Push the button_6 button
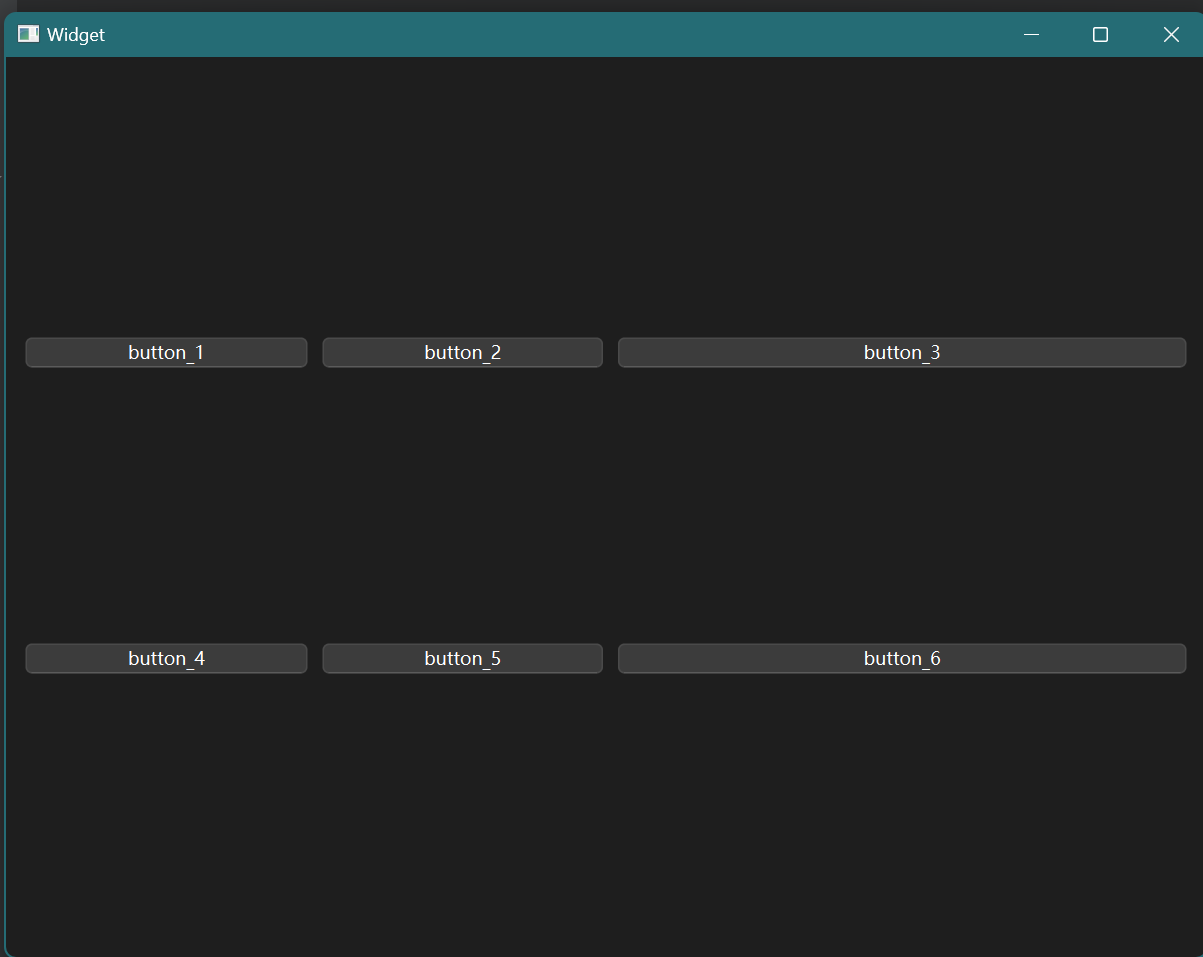This screenshot has width=1203, height=957. point(901,659)
